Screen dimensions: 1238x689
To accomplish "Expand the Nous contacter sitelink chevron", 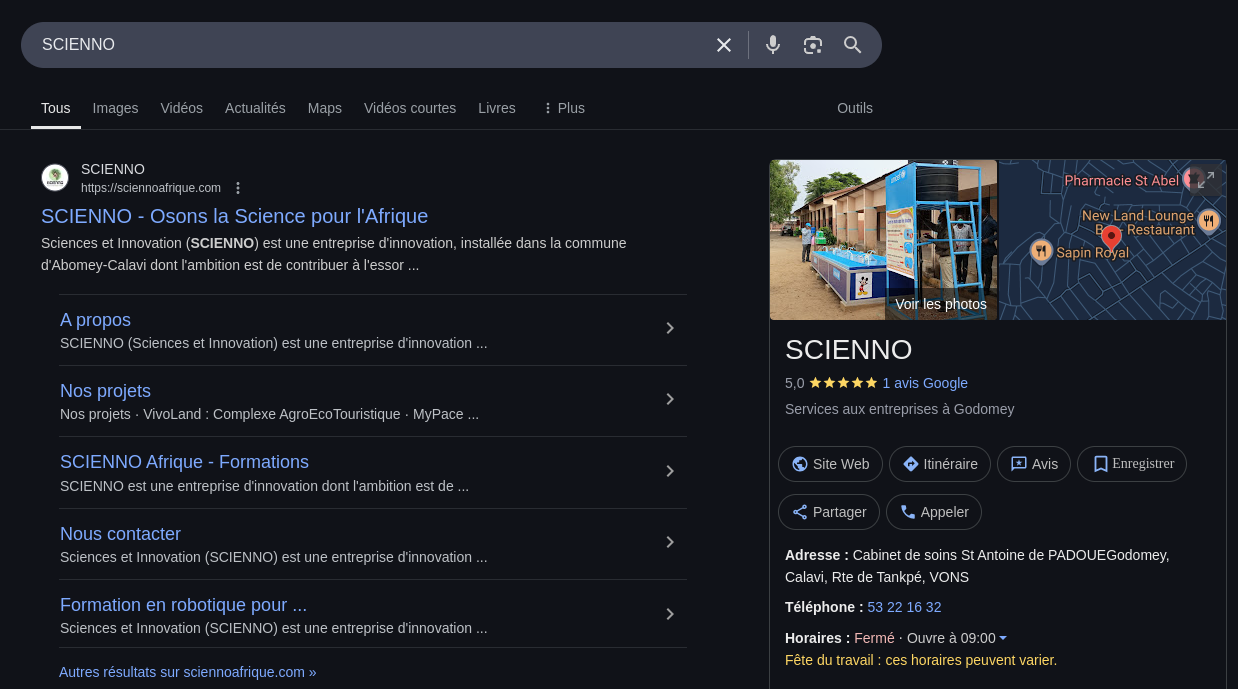I will [670, 542].
